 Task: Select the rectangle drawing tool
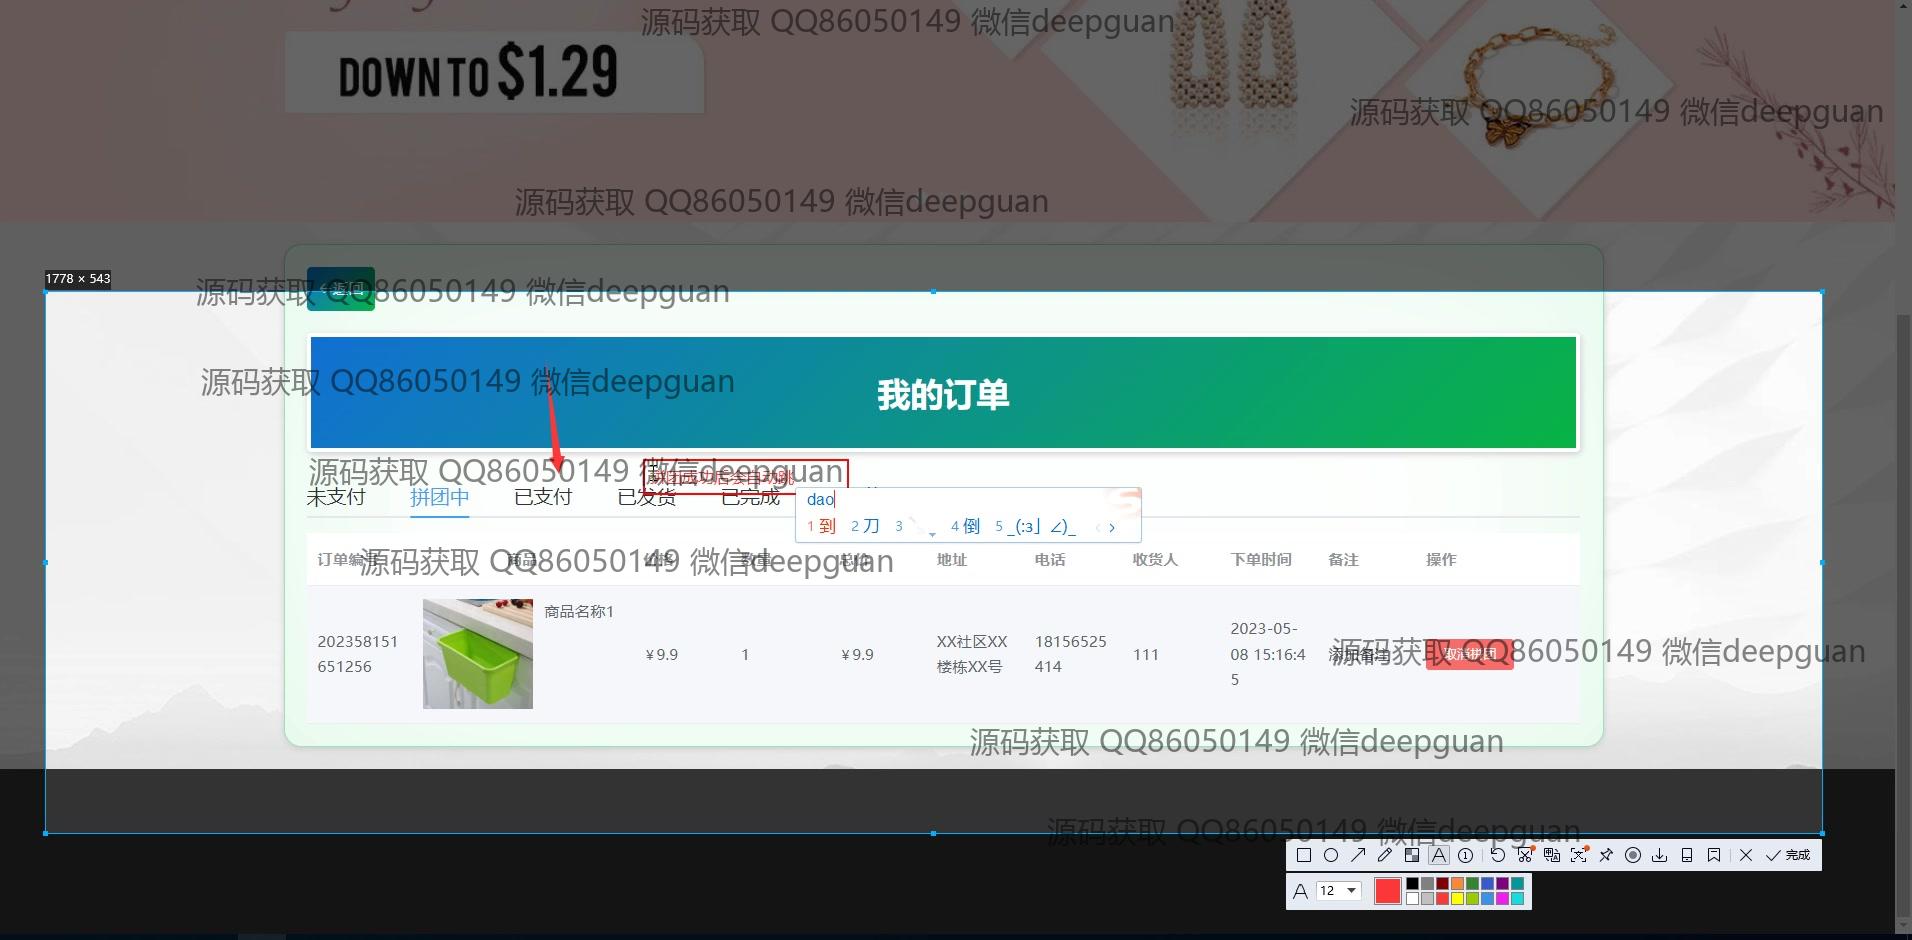point(1303,855)
